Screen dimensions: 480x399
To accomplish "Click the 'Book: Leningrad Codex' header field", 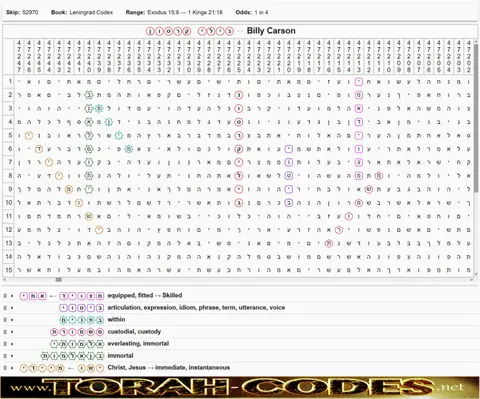I will pos(82,12).
